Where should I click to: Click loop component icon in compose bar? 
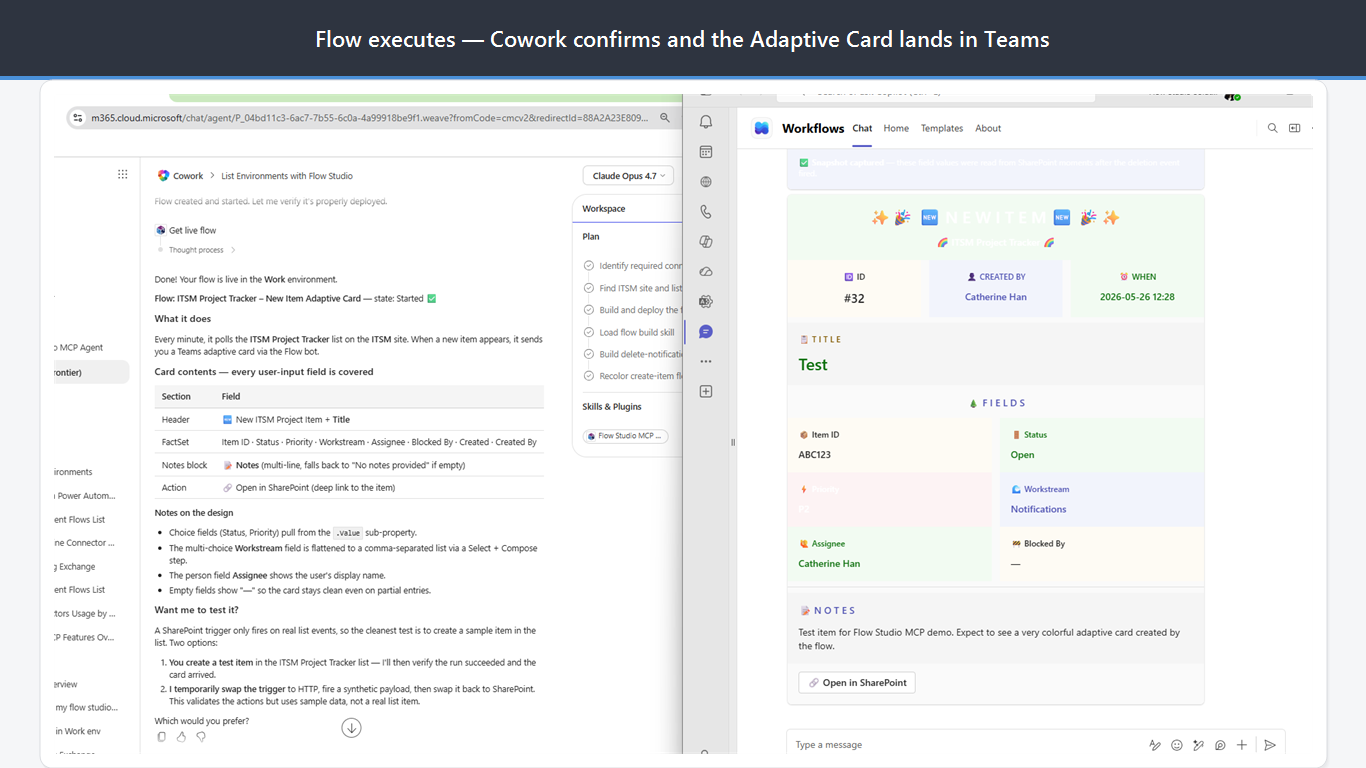pos(1220,745)
